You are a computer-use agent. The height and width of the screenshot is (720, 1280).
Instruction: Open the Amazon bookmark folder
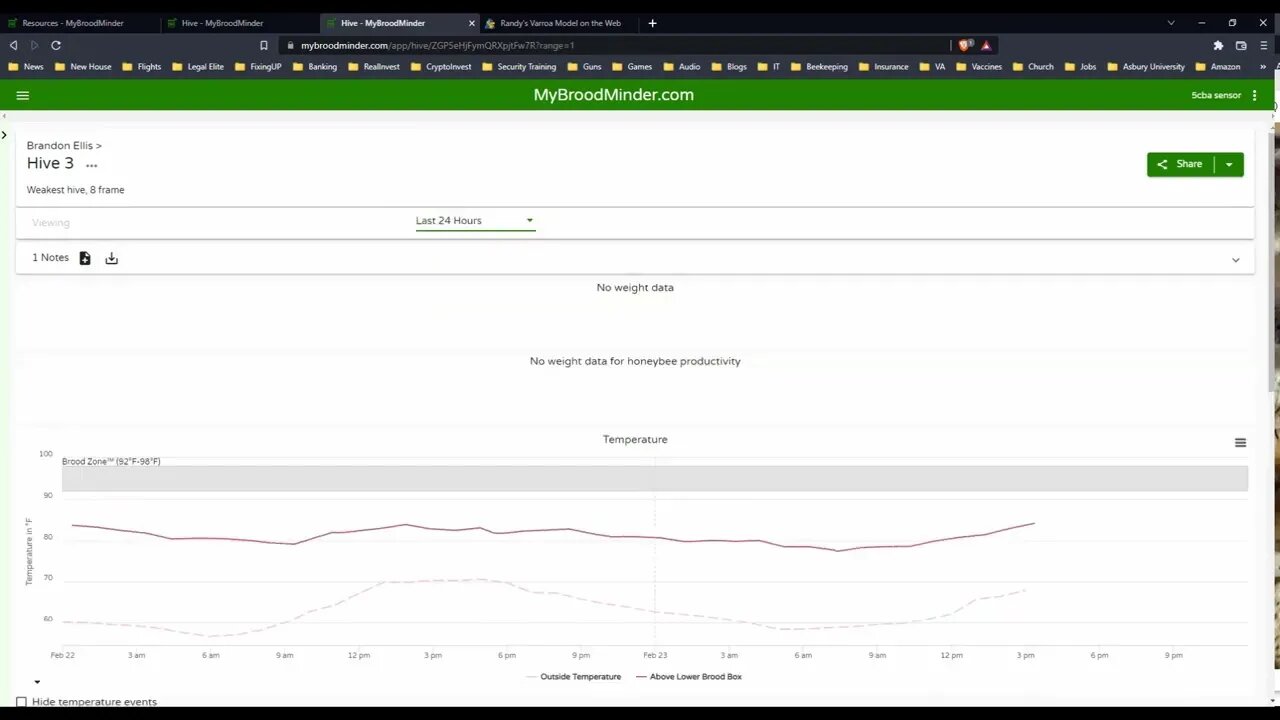coord(1217,67)
